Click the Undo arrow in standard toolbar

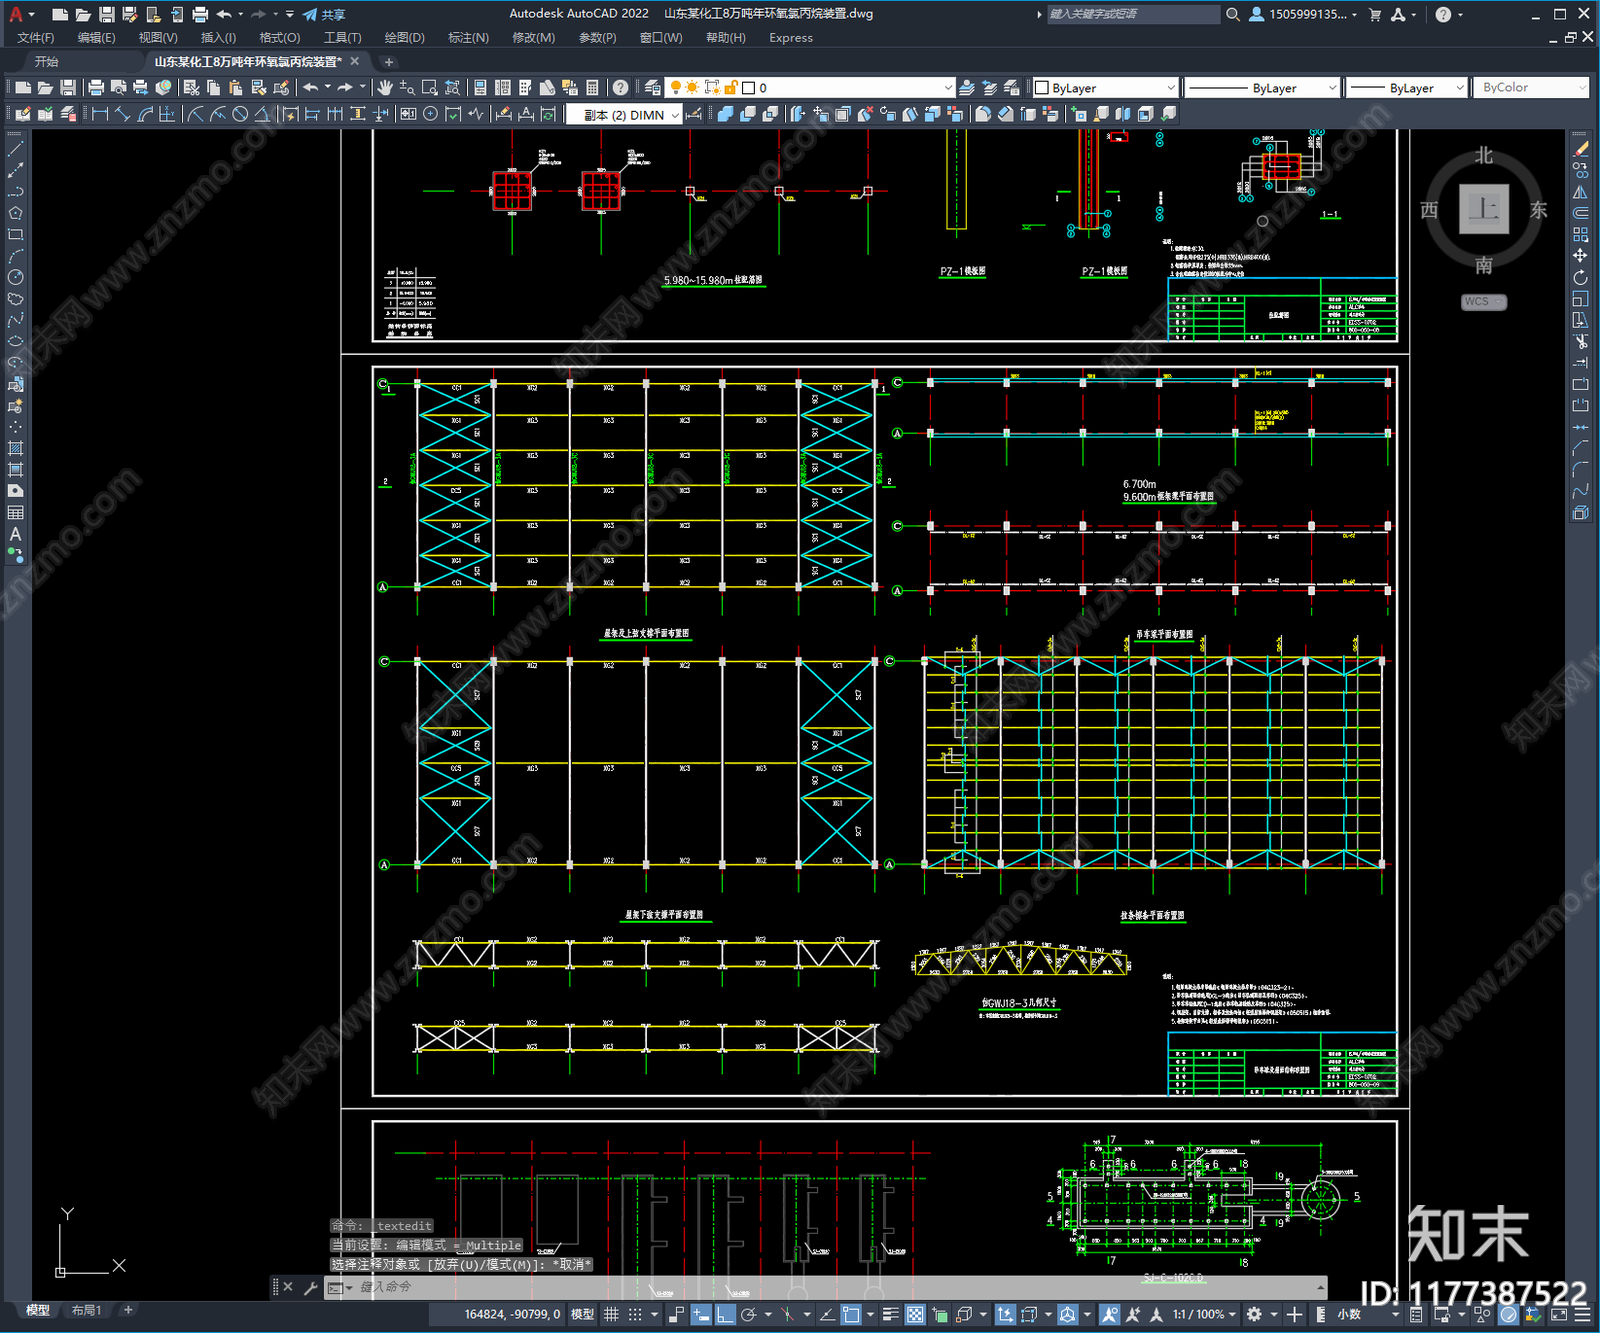311,88
